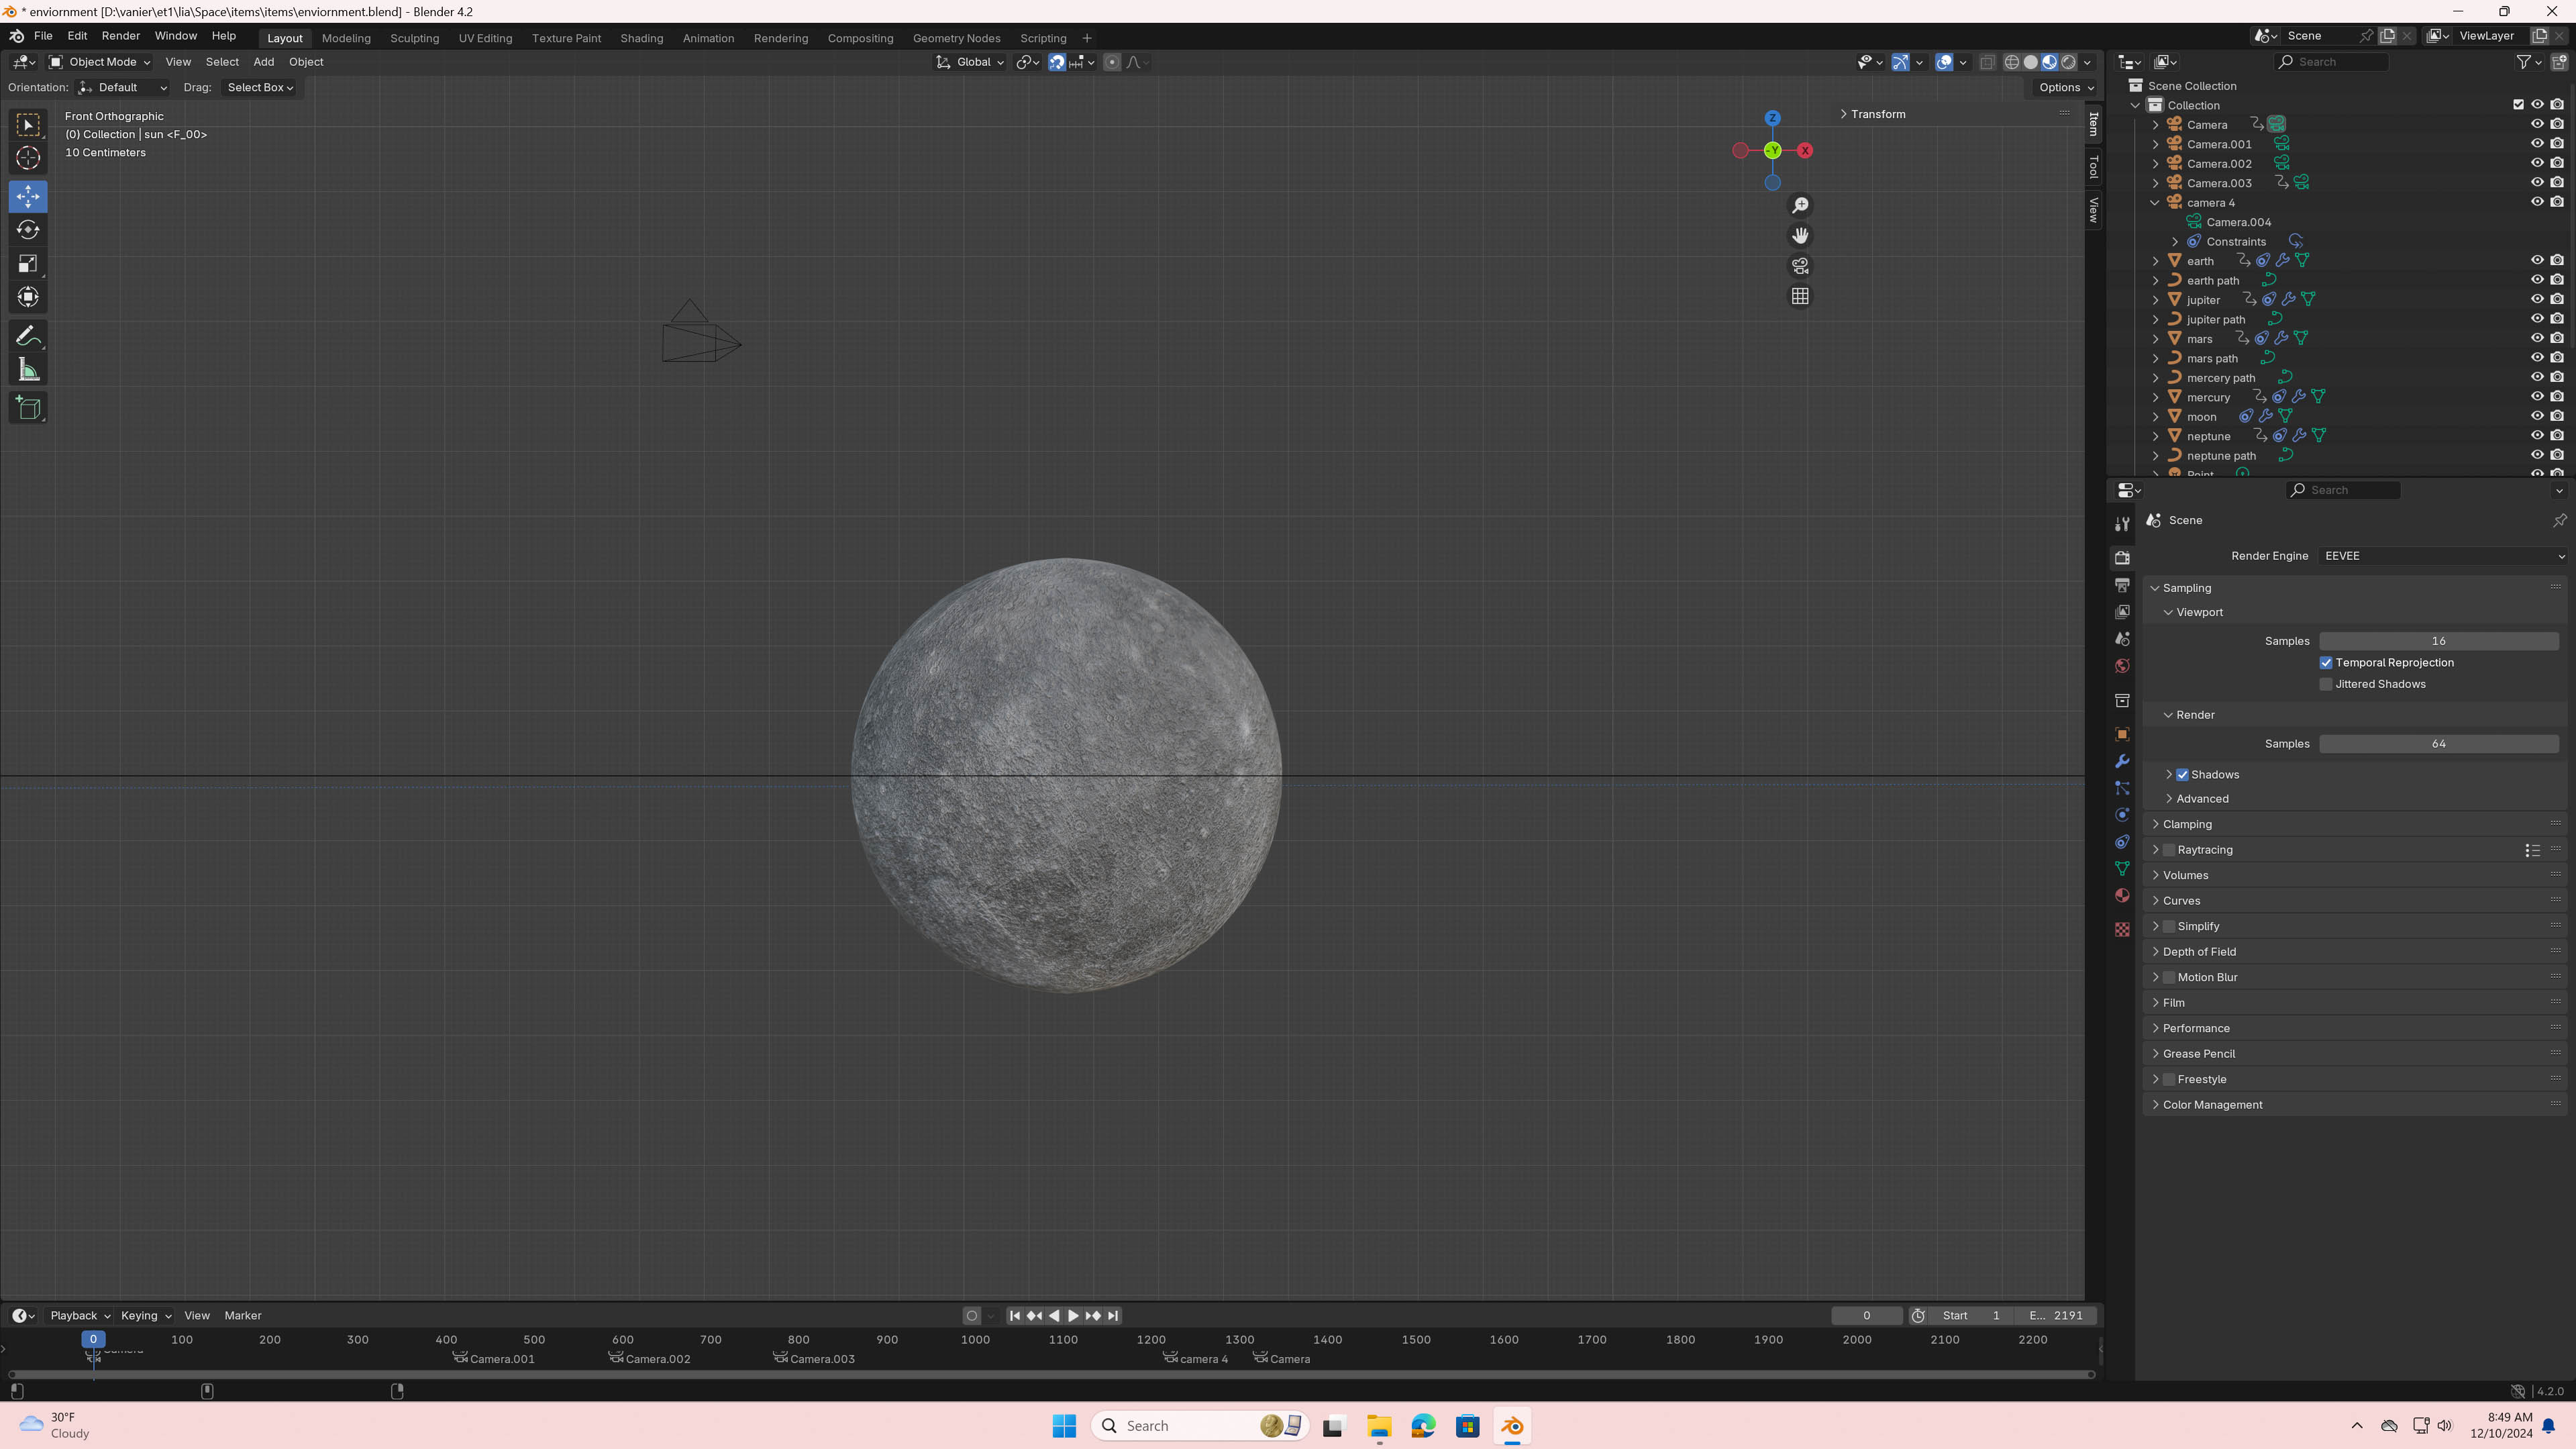Click the Add Cube tool icon
The height and width of the screenshot is (1449, 2576).
click(28, 408)
